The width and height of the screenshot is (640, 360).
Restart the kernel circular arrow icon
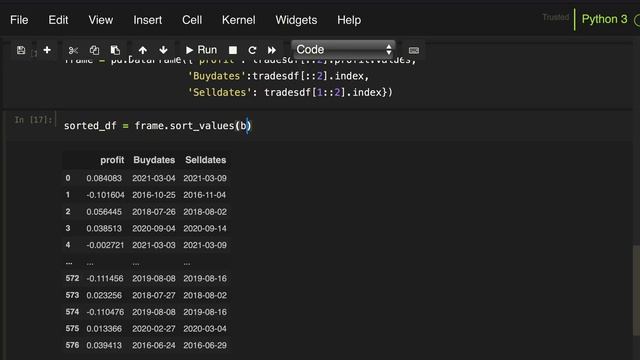point(252,50)
